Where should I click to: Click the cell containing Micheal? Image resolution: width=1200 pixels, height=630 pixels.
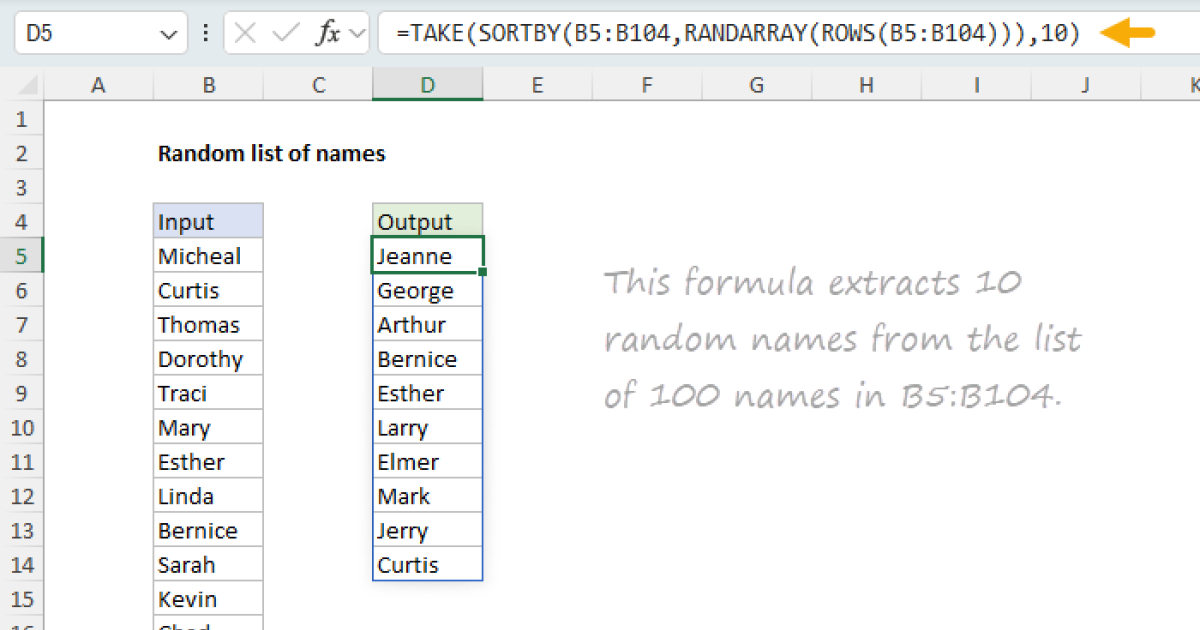pos(208,256)
